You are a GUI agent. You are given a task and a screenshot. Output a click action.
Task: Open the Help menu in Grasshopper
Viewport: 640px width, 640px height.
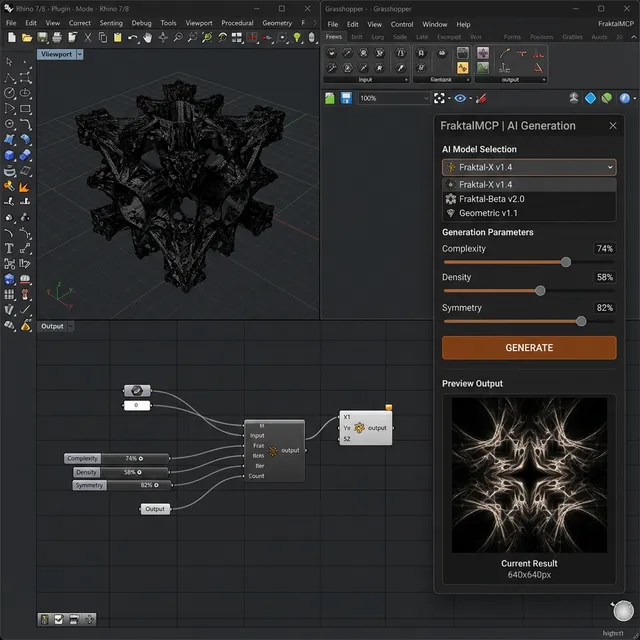463,24
